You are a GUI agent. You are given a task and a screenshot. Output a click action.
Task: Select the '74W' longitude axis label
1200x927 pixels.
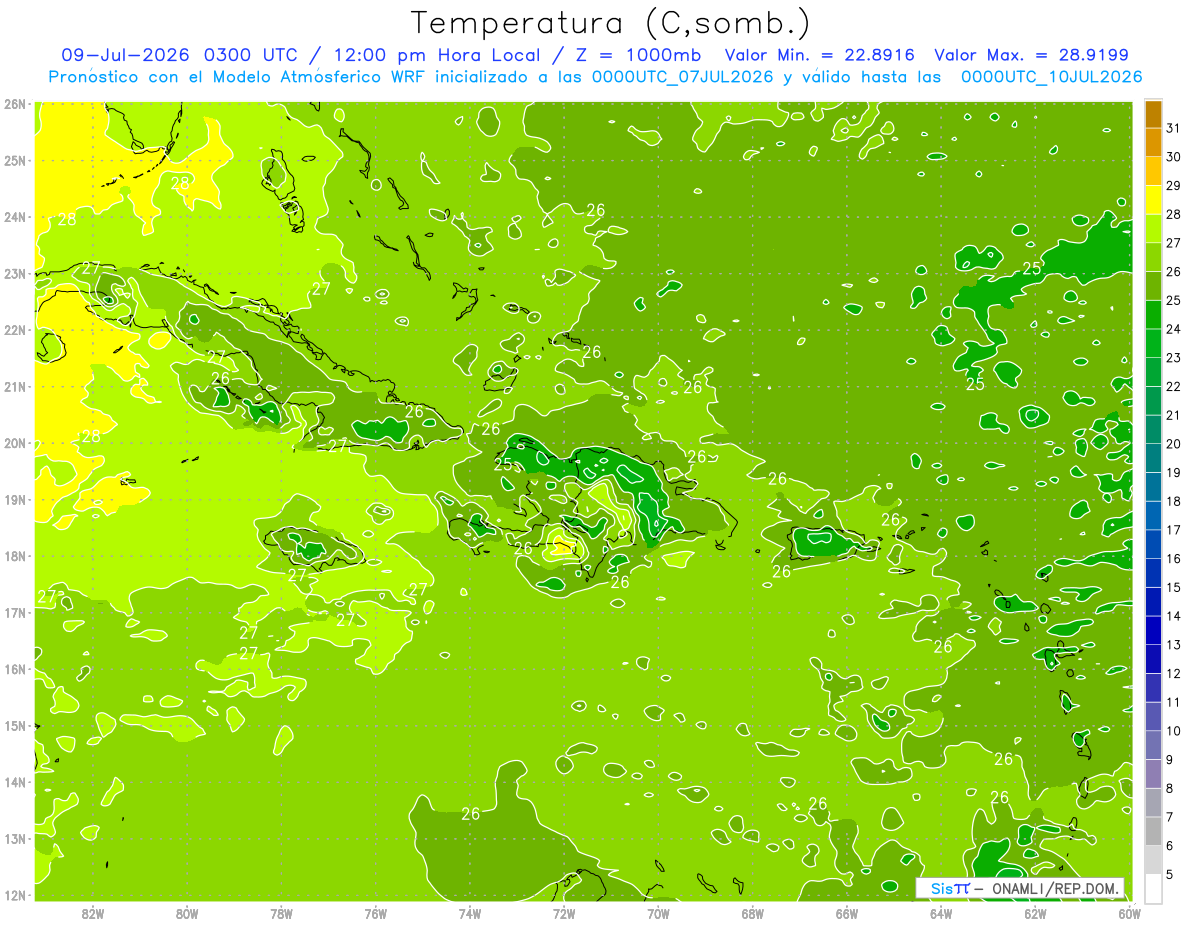pyautogui.click(x=469, y=913)
